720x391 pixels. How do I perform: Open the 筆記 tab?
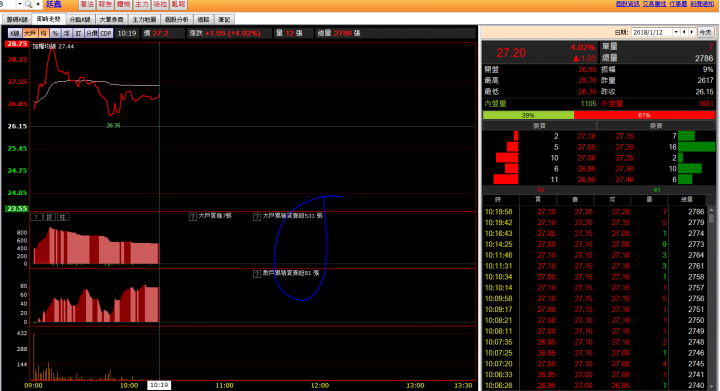click(225, 19)
